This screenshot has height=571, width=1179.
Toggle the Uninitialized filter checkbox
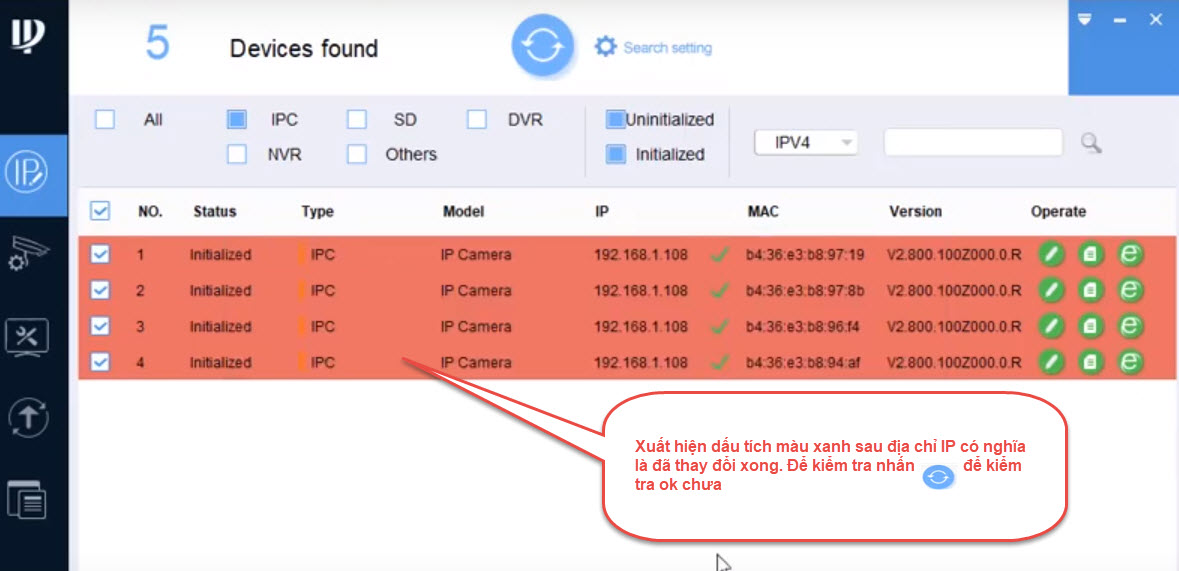click(616, 120)
